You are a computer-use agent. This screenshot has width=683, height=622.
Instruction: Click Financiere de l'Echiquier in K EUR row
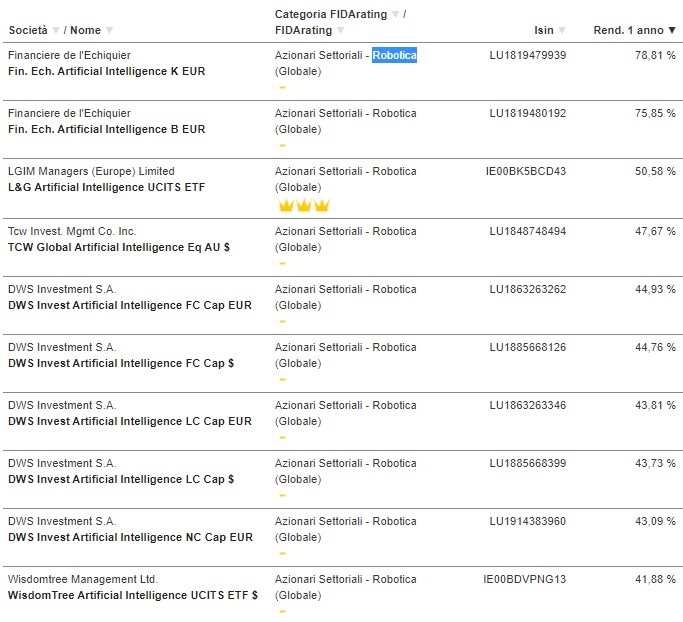click(69, 55)
